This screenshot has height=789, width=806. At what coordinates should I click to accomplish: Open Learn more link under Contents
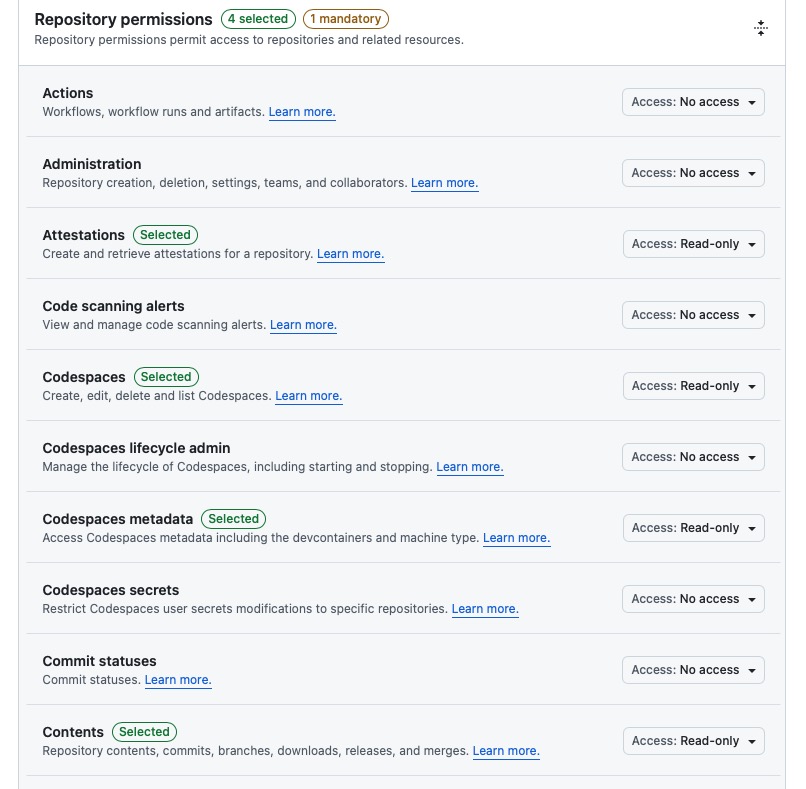click(506, 750)
